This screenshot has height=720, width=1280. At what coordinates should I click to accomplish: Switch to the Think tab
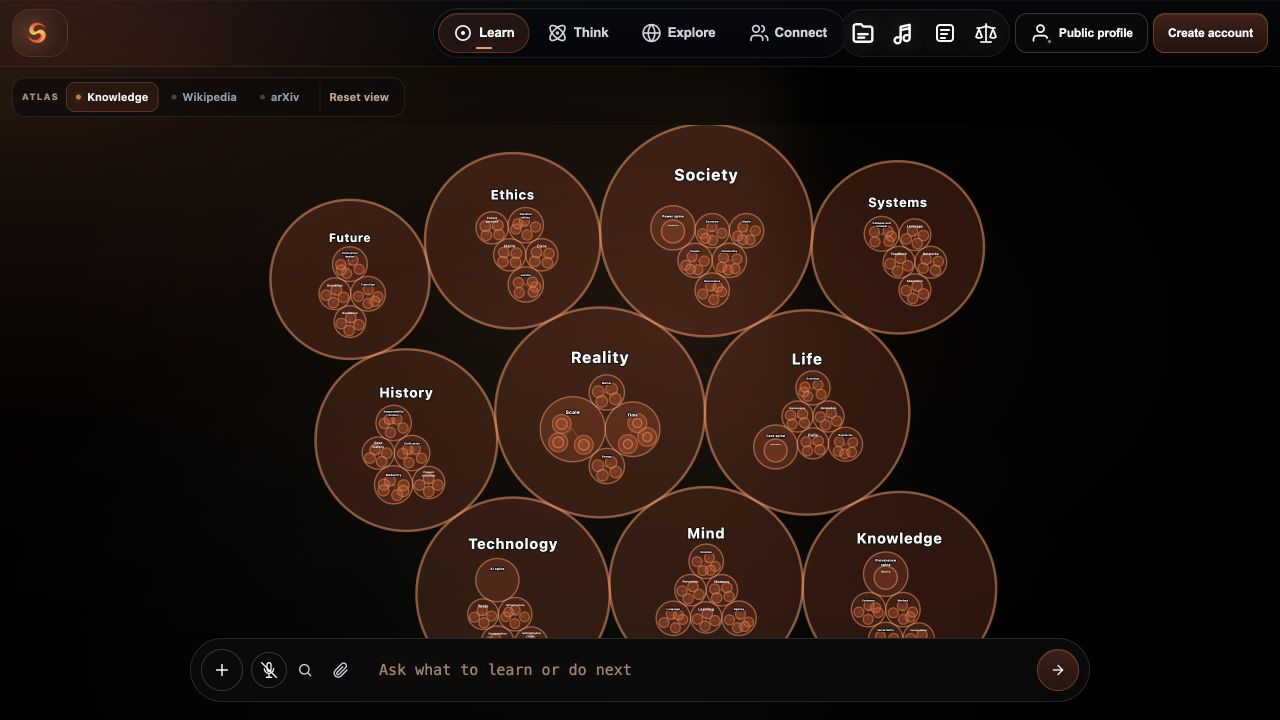579,33
